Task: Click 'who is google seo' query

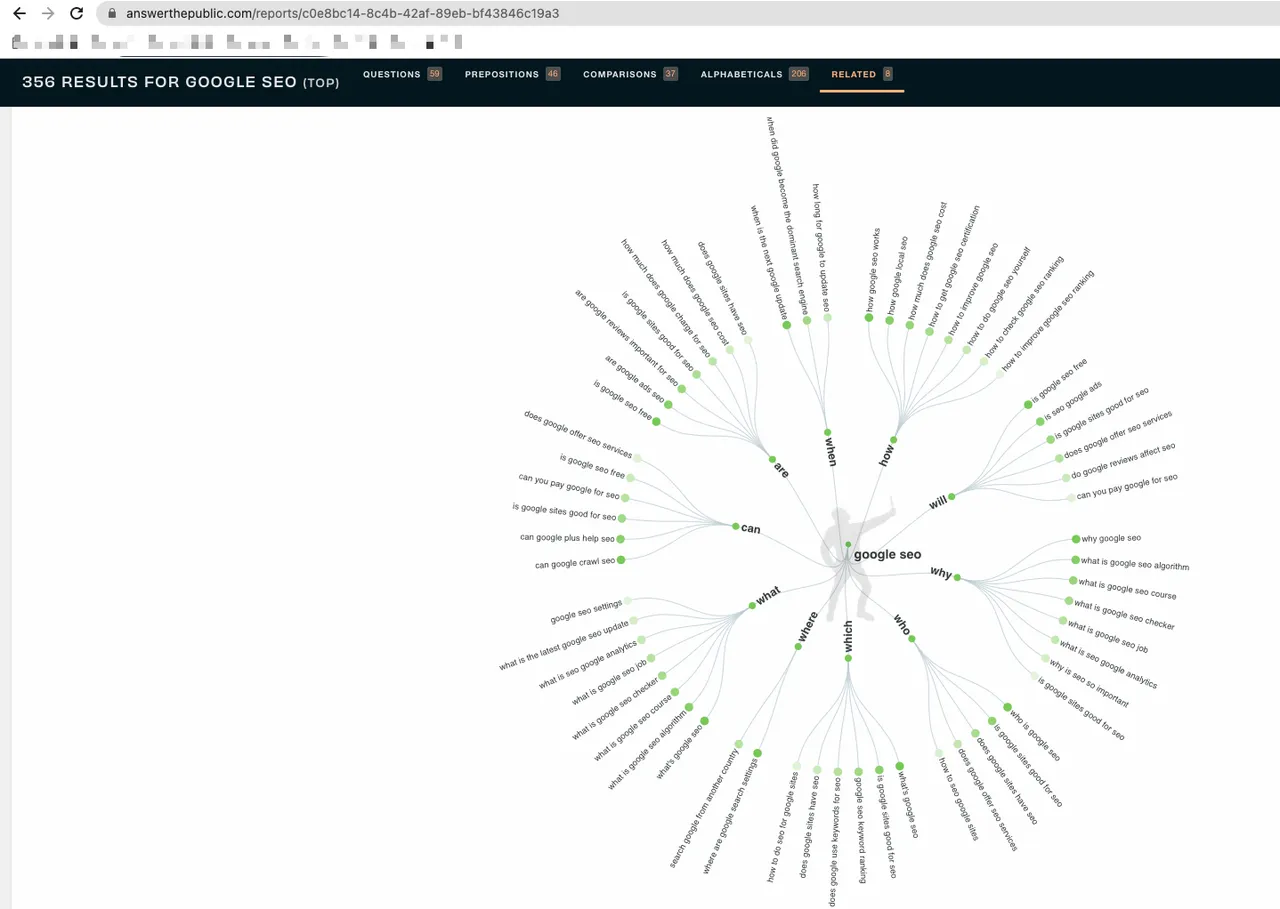Action: point(1034,736)
